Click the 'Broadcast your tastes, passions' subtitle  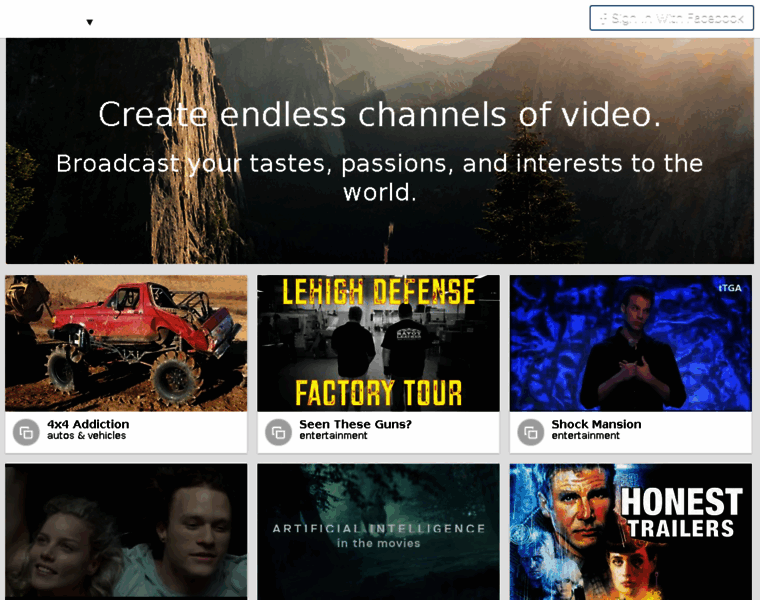point(380,177)
